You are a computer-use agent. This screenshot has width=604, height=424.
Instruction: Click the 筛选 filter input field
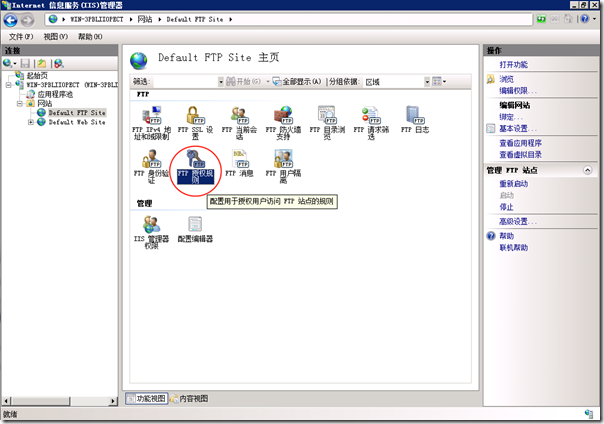click(185, 82)
